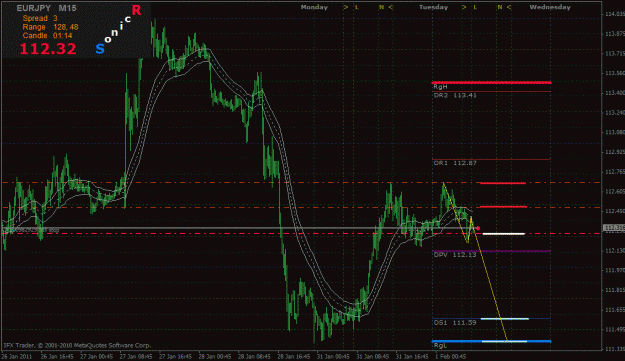The height and width of the screenshot is (361, 625).
Task: Click the Monday session label
Action: point(314,7)
